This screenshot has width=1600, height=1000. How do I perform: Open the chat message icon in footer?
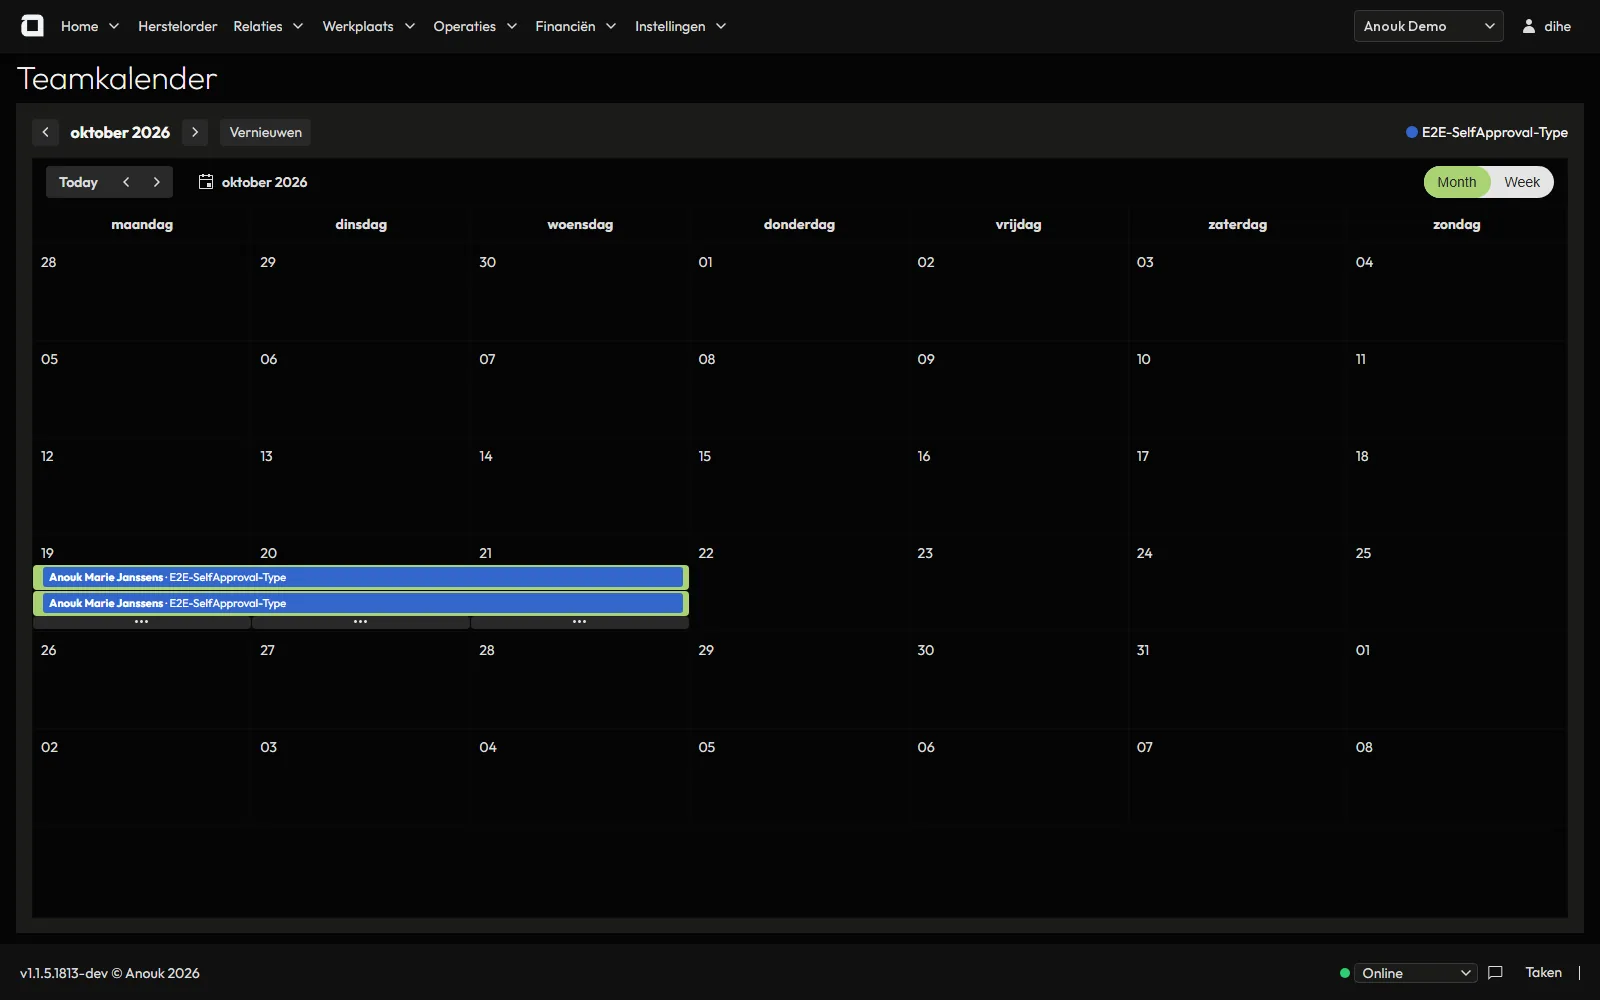[x=1496, y=973]
